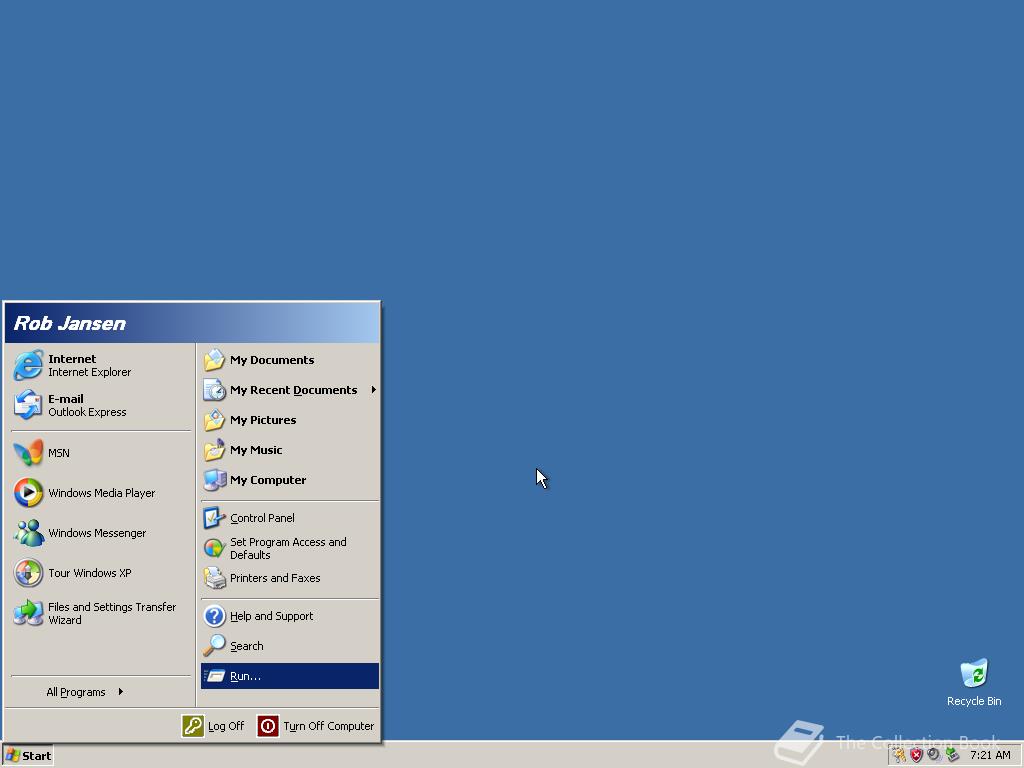
Task: Open Windows Messenger
Action: pyautogui.click(x=101, y=533)
